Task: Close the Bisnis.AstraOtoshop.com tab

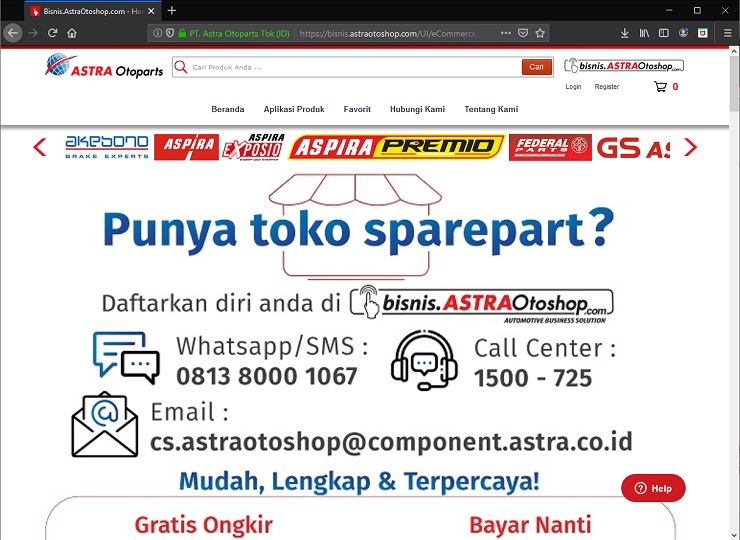Action: point(151,11)
